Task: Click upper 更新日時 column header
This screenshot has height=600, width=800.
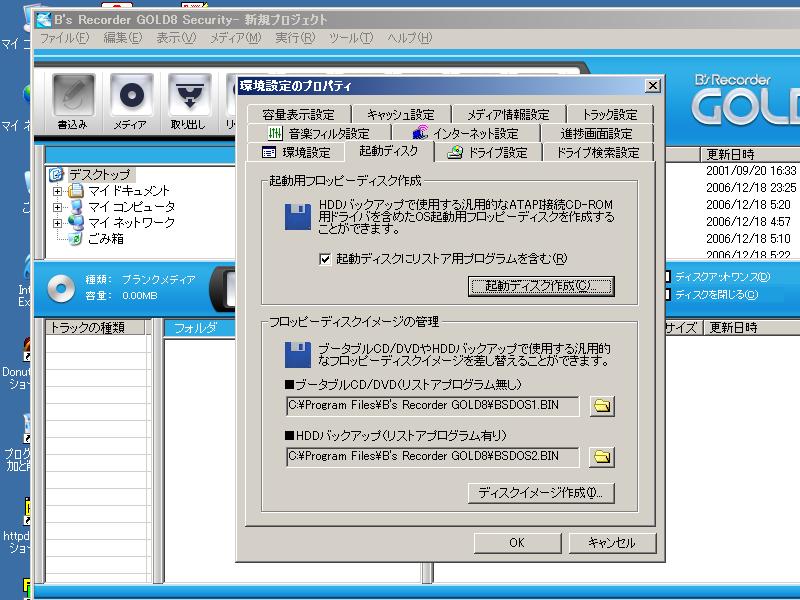Action: [x=750, y=155]
